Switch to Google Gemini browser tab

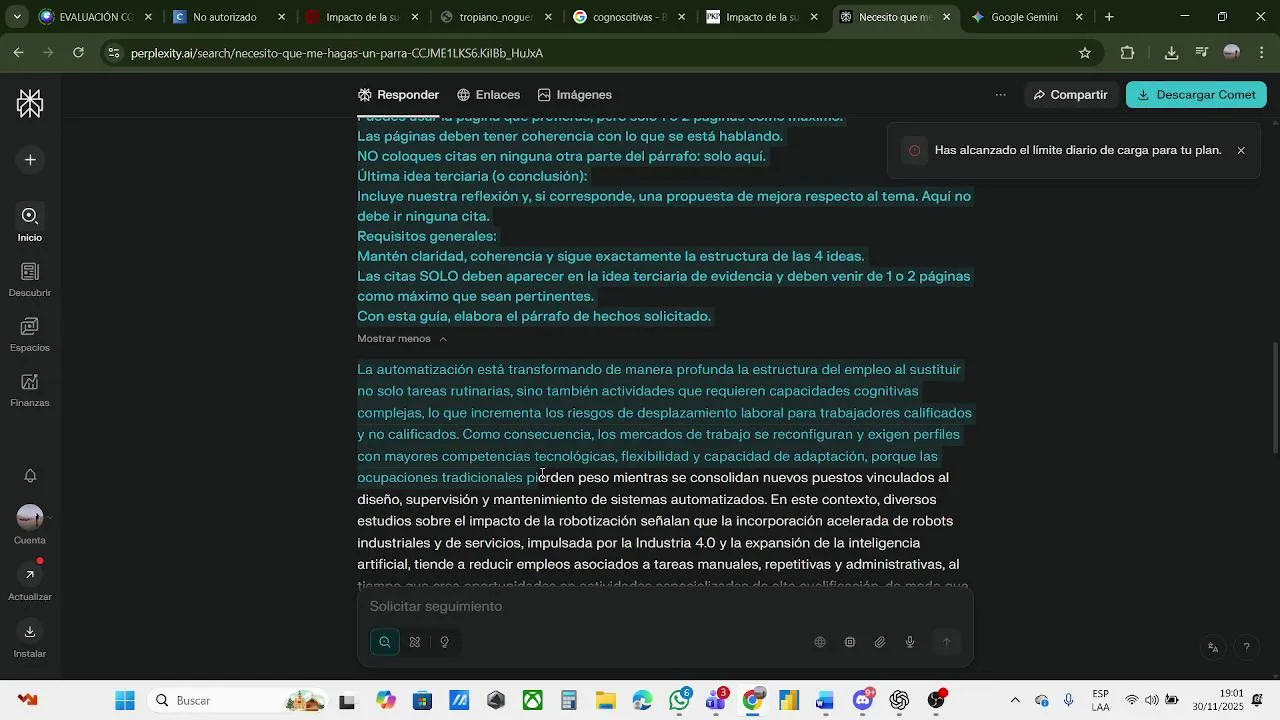point(1028,17)
